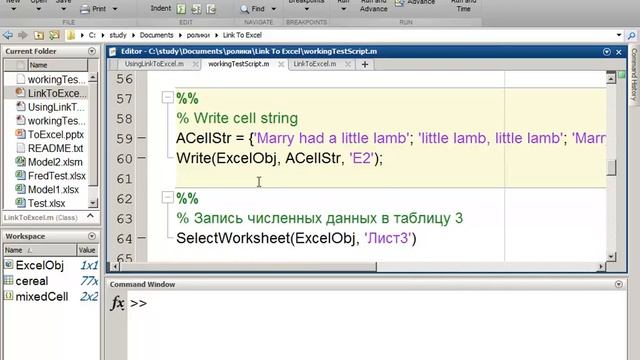Image resolution: width=640 pixels, height=360 pixels.
Task: Open the Run dropdown arrow
Action: [x=343, y=9]
